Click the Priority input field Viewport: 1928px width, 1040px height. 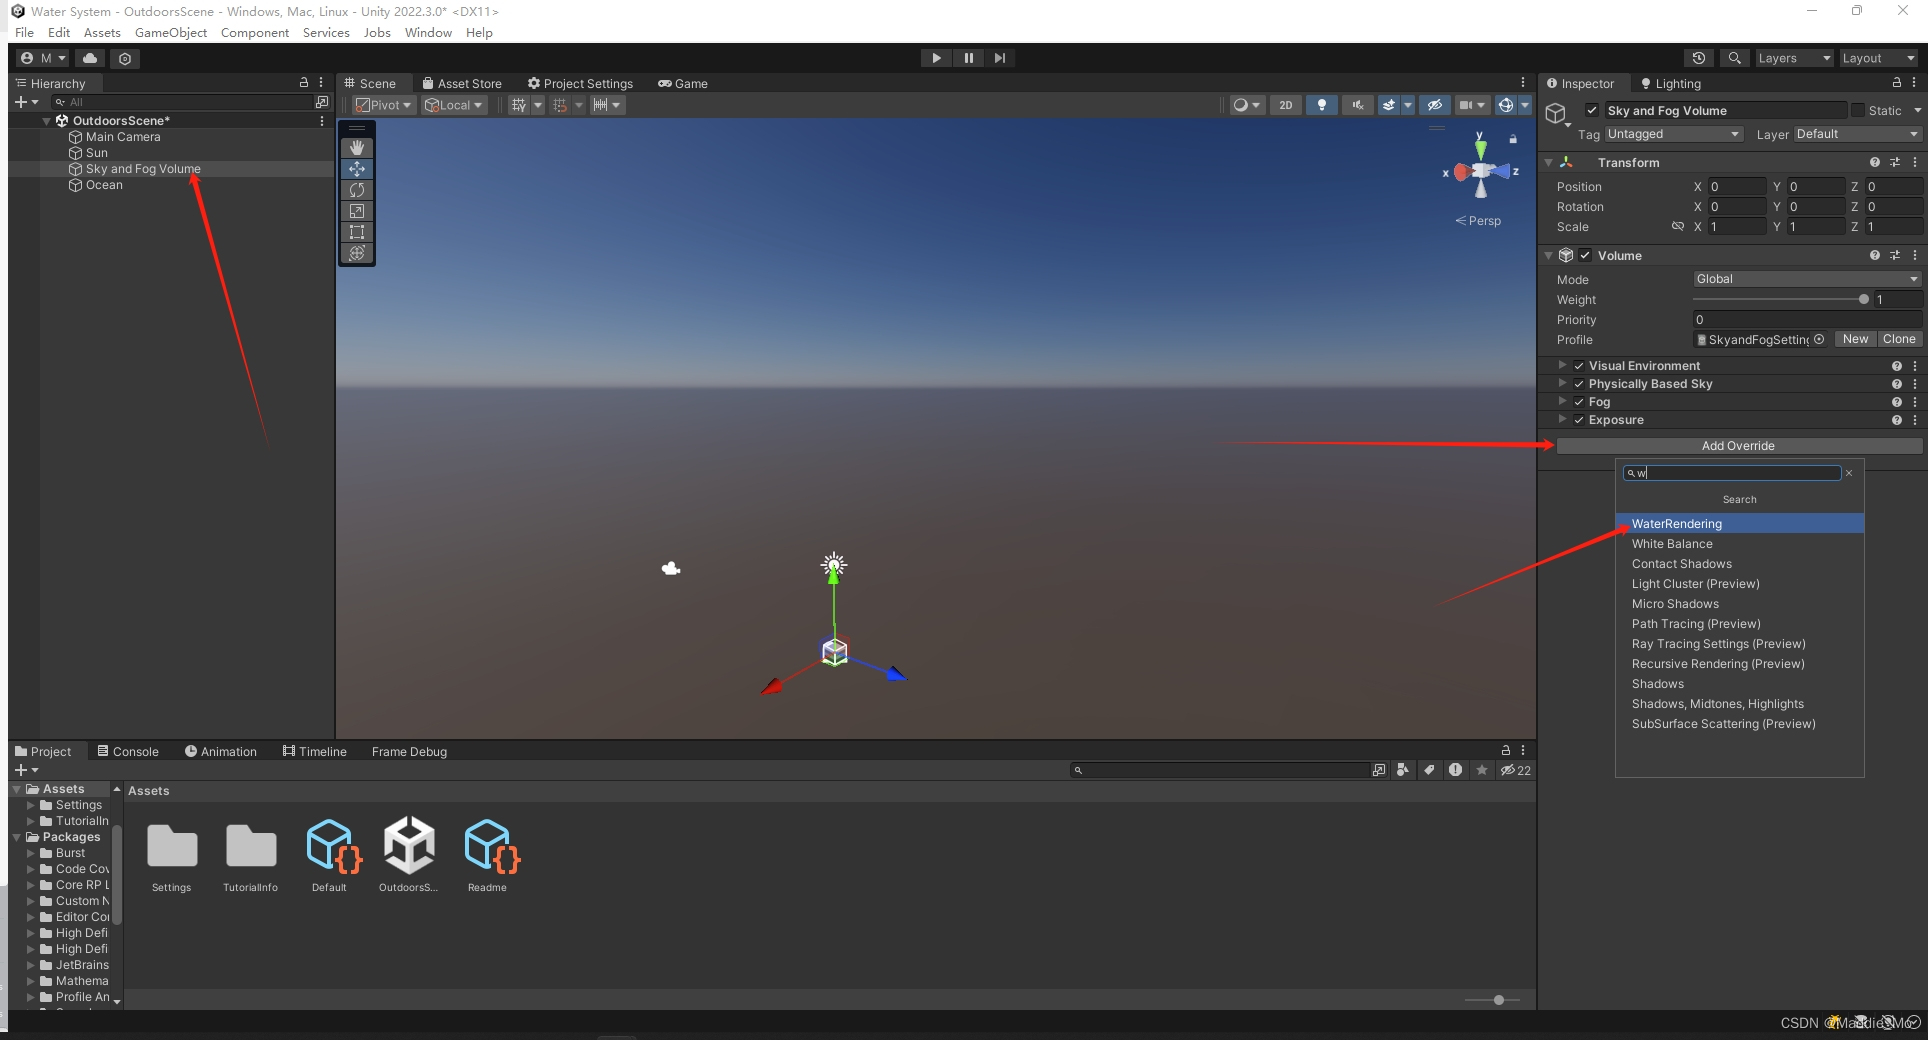click(x=1807, y=320)
